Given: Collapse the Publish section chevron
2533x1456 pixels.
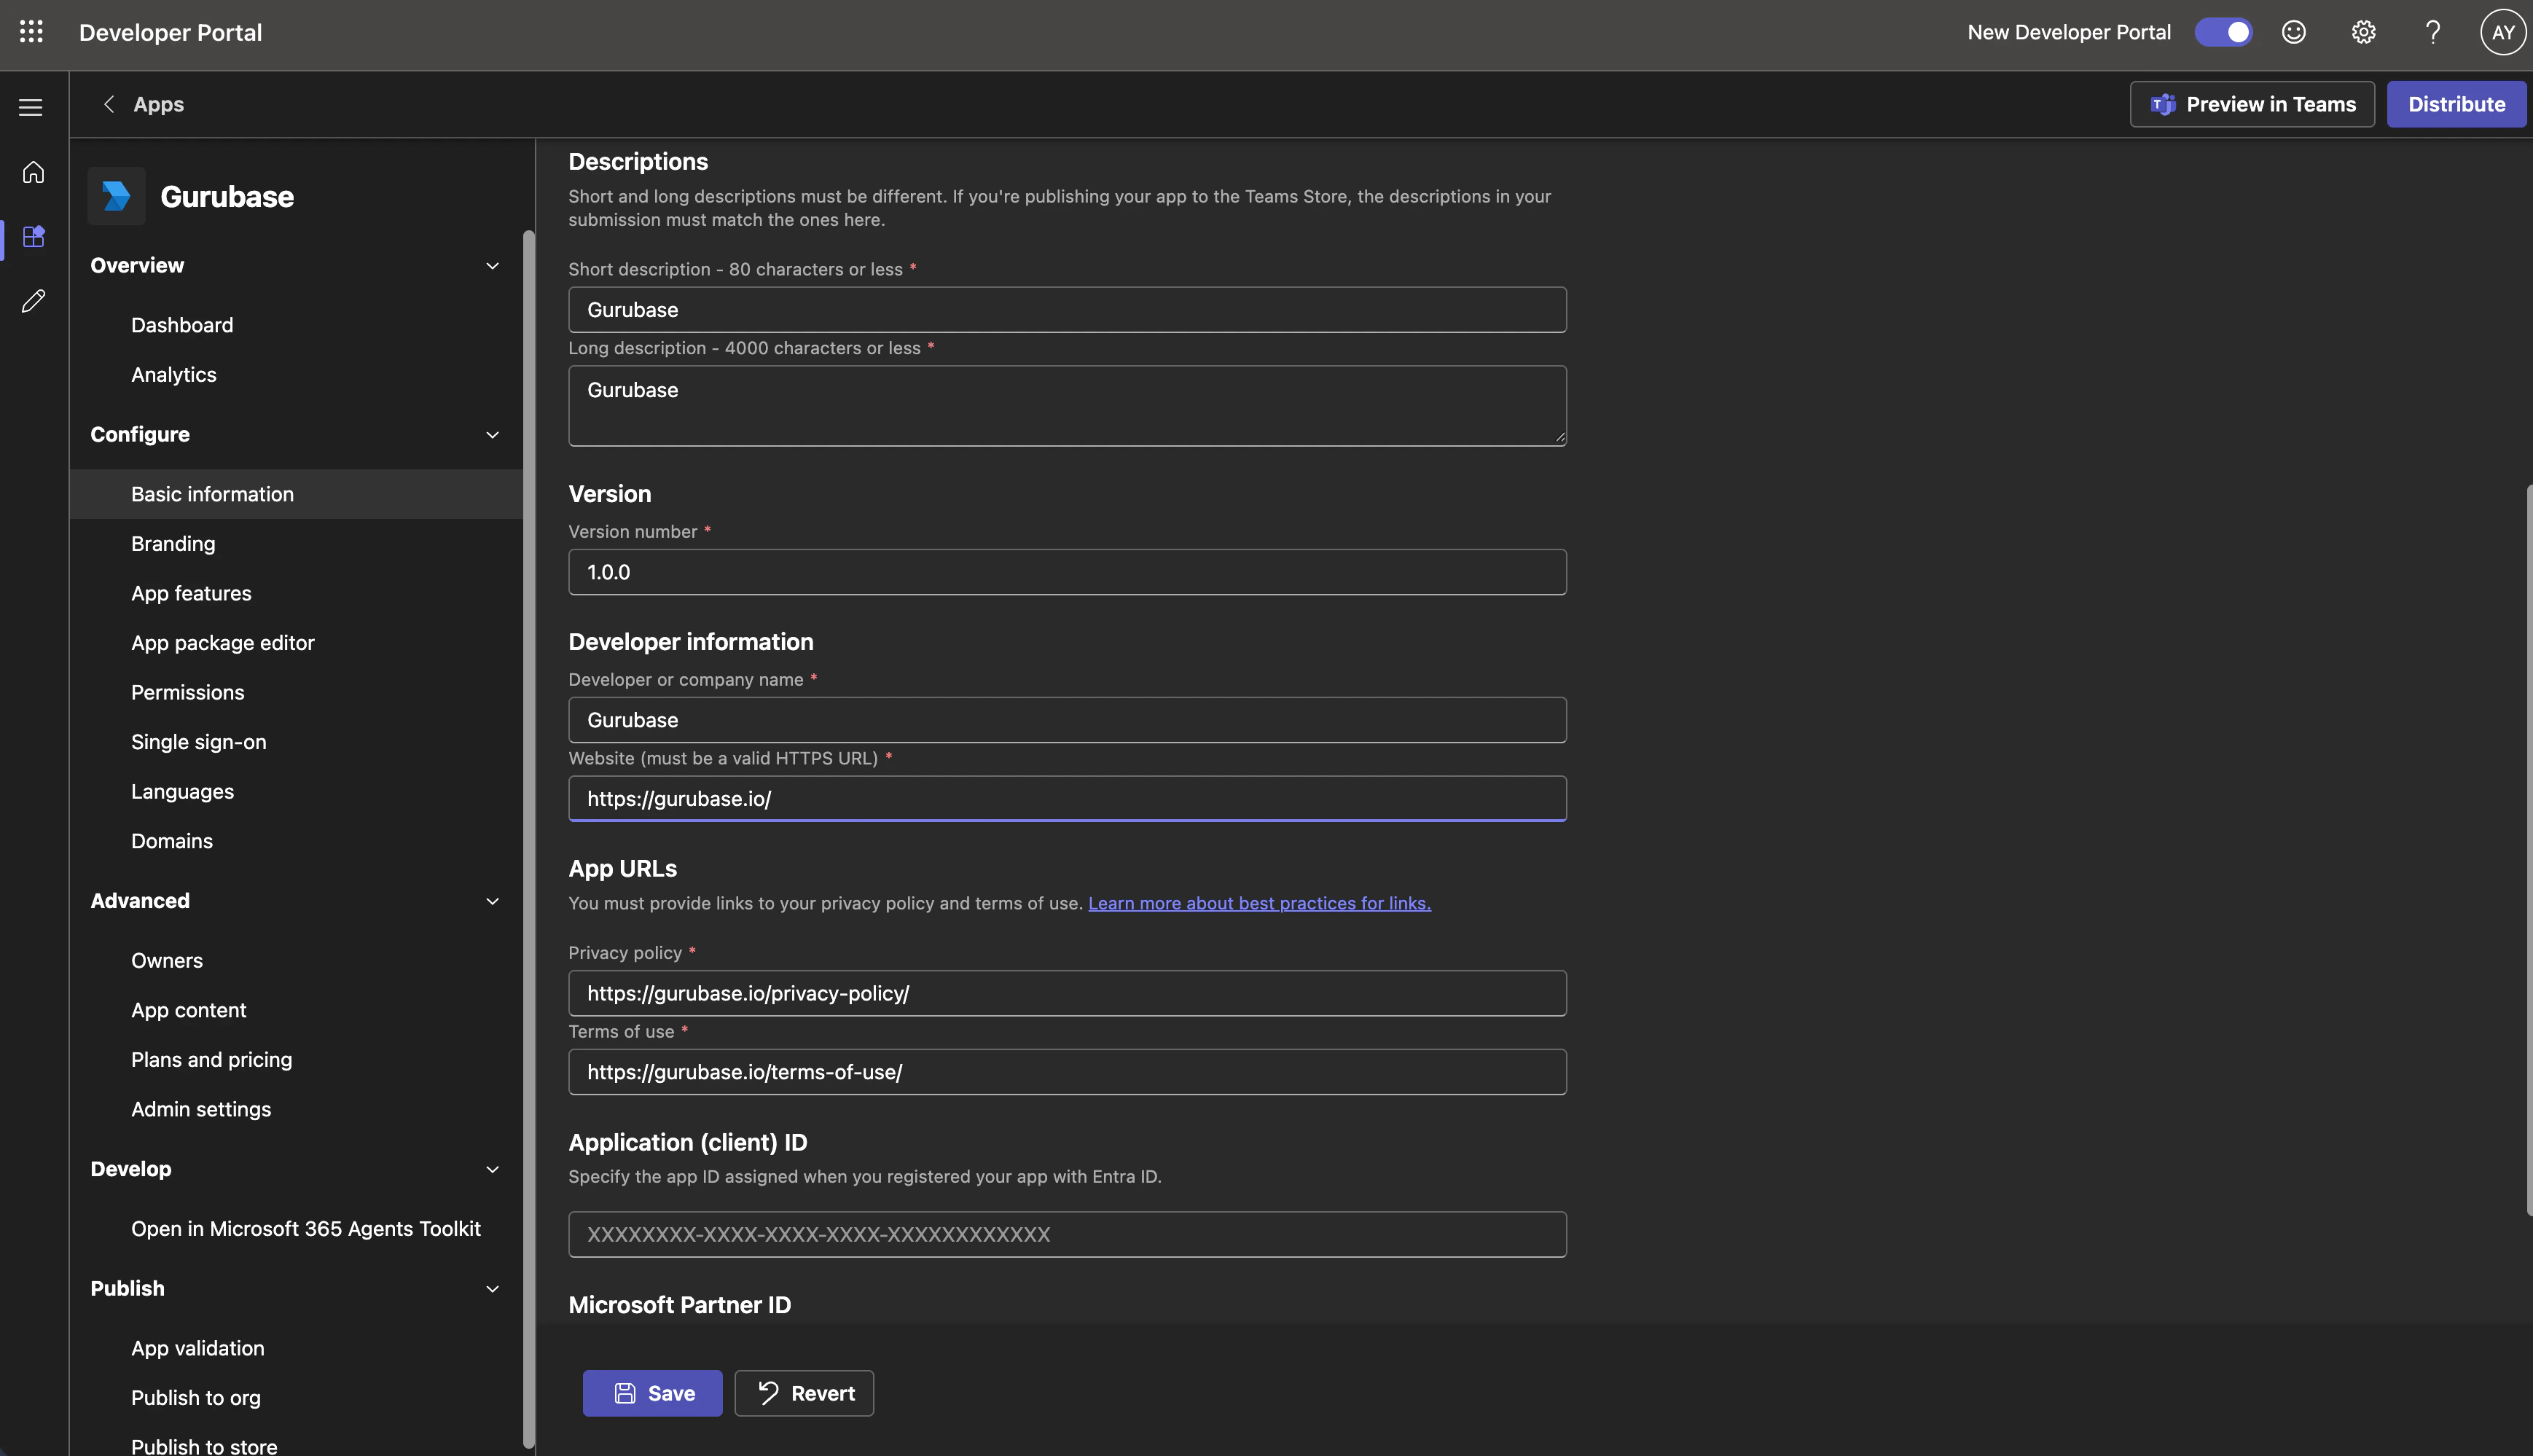Looking at the screenshot, I should [492, 1288].
